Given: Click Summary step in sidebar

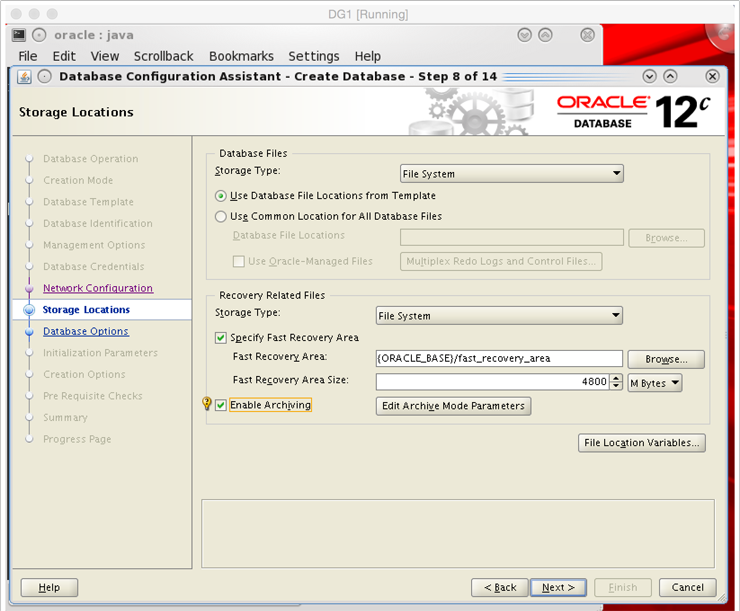Looking at the screenshot, I should click(65, 418).
